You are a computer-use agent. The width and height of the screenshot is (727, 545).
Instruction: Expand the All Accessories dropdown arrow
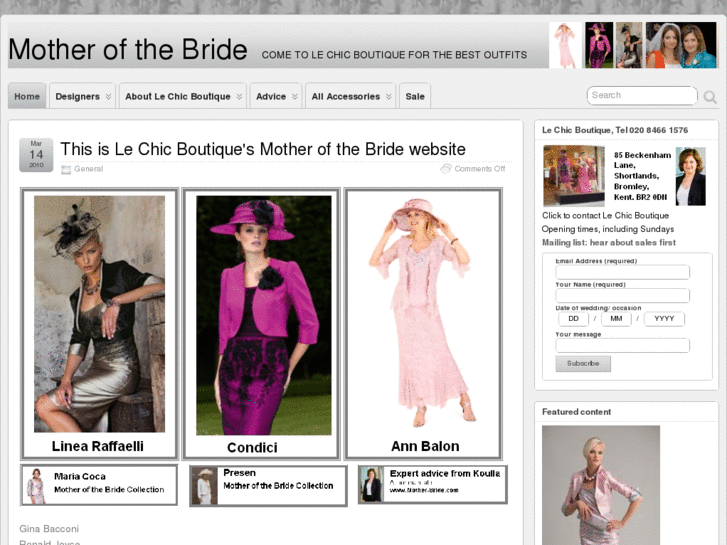coord(389,96)
